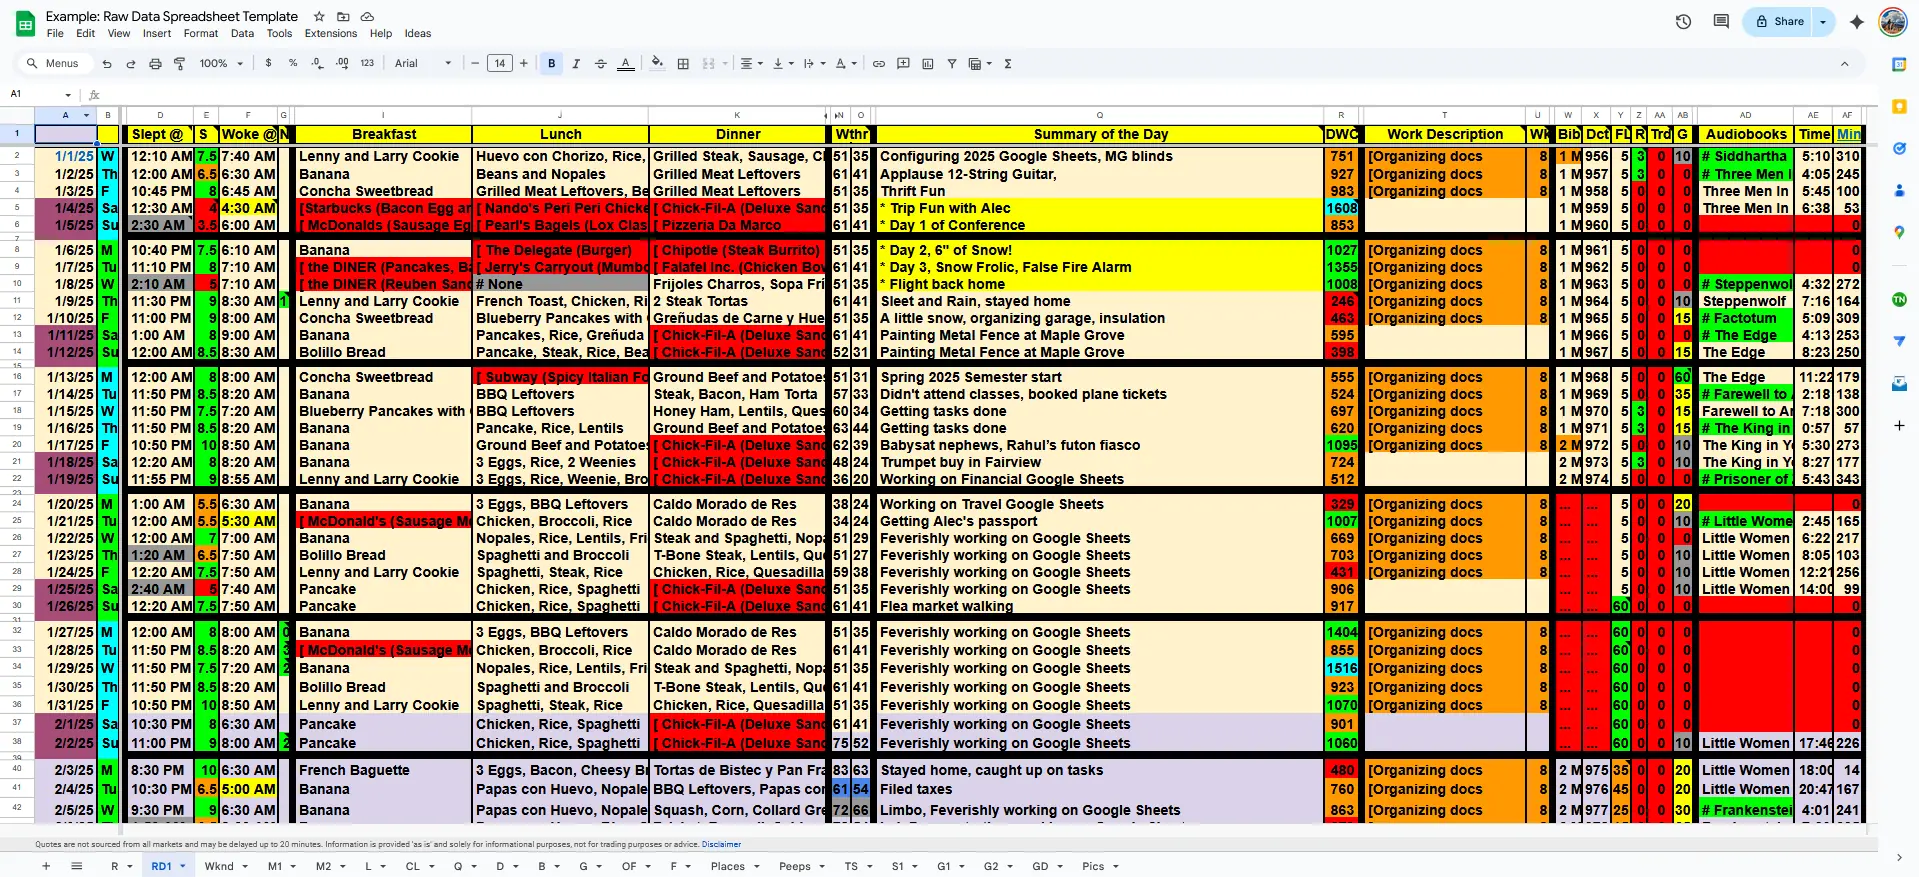Image resolution: width=1919 pixels, height=877 pixels.
Task: Open version history clock icon
Action: (x=1683, y=22)
